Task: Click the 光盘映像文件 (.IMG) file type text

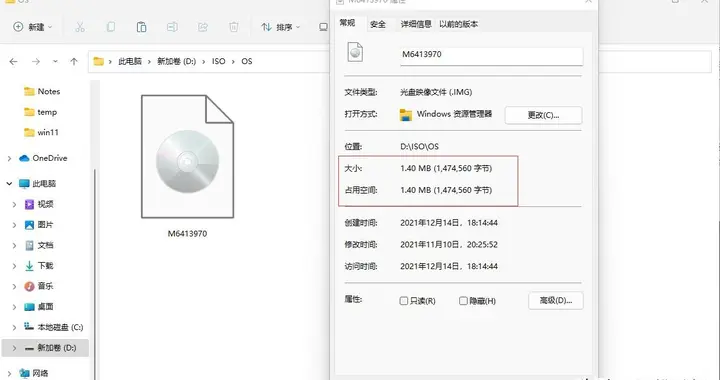Action: point(436,92)
